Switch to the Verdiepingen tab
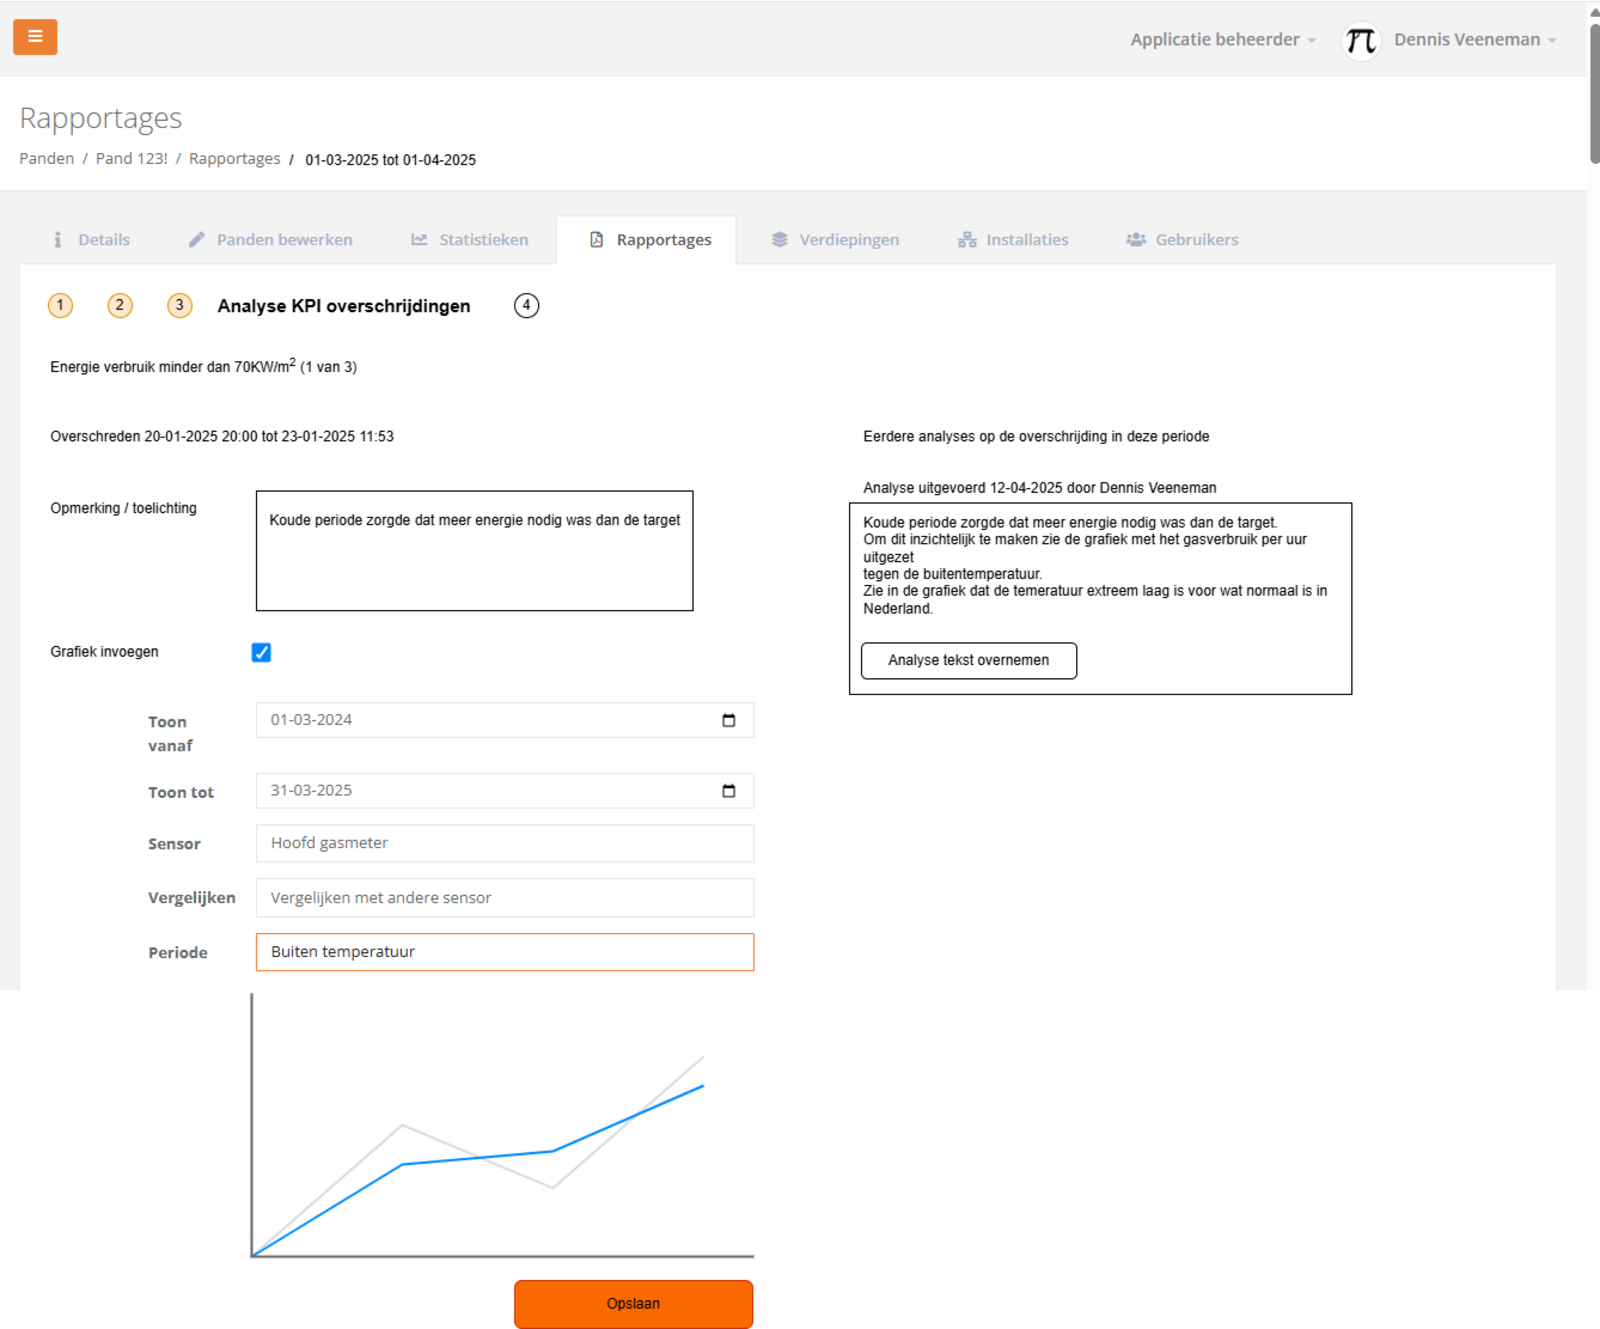The height and width of the screenshot is (1329, 1600). (x=836, y=240)
